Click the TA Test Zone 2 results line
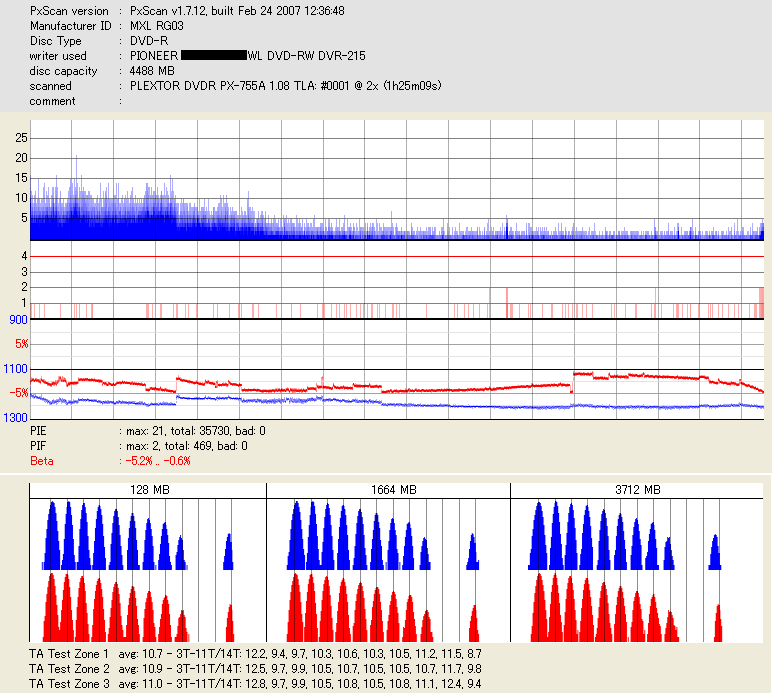This screenshot has width=772, height=693. click(x=255, y=669)
